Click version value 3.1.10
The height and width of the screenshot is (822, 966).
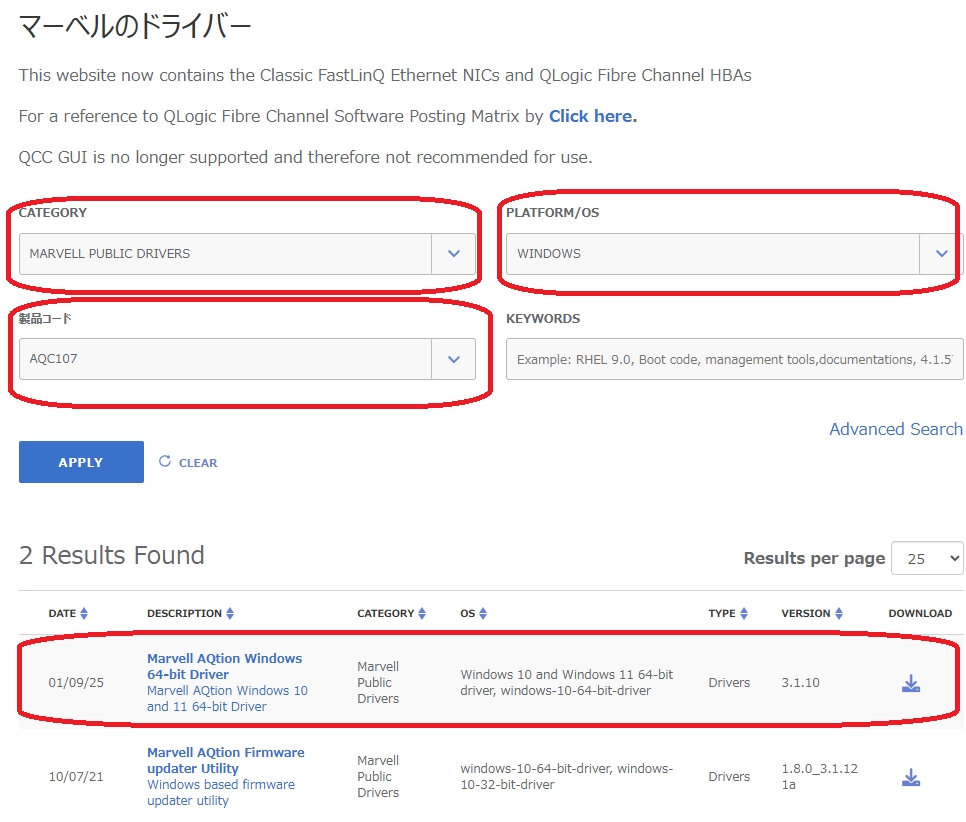click(800, 683)
